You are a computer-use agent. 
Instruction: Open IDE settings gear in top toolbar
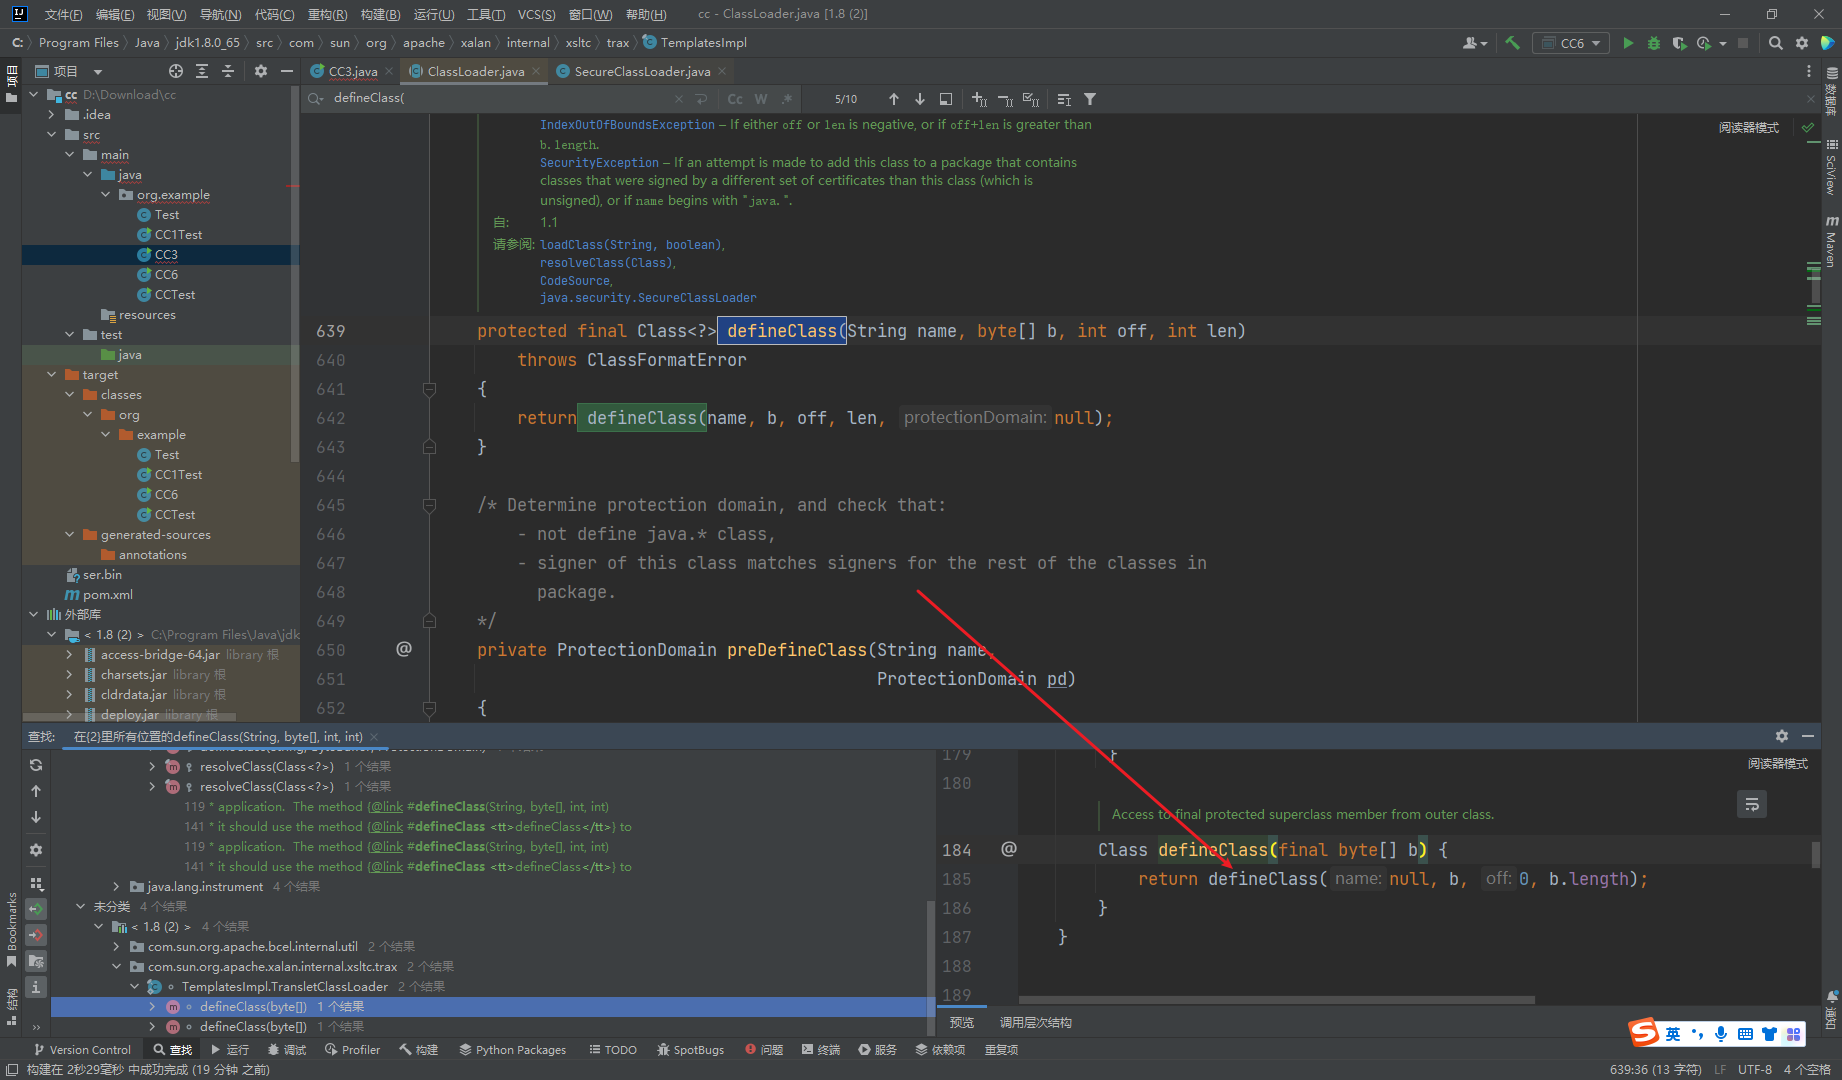coord(1802,43)
